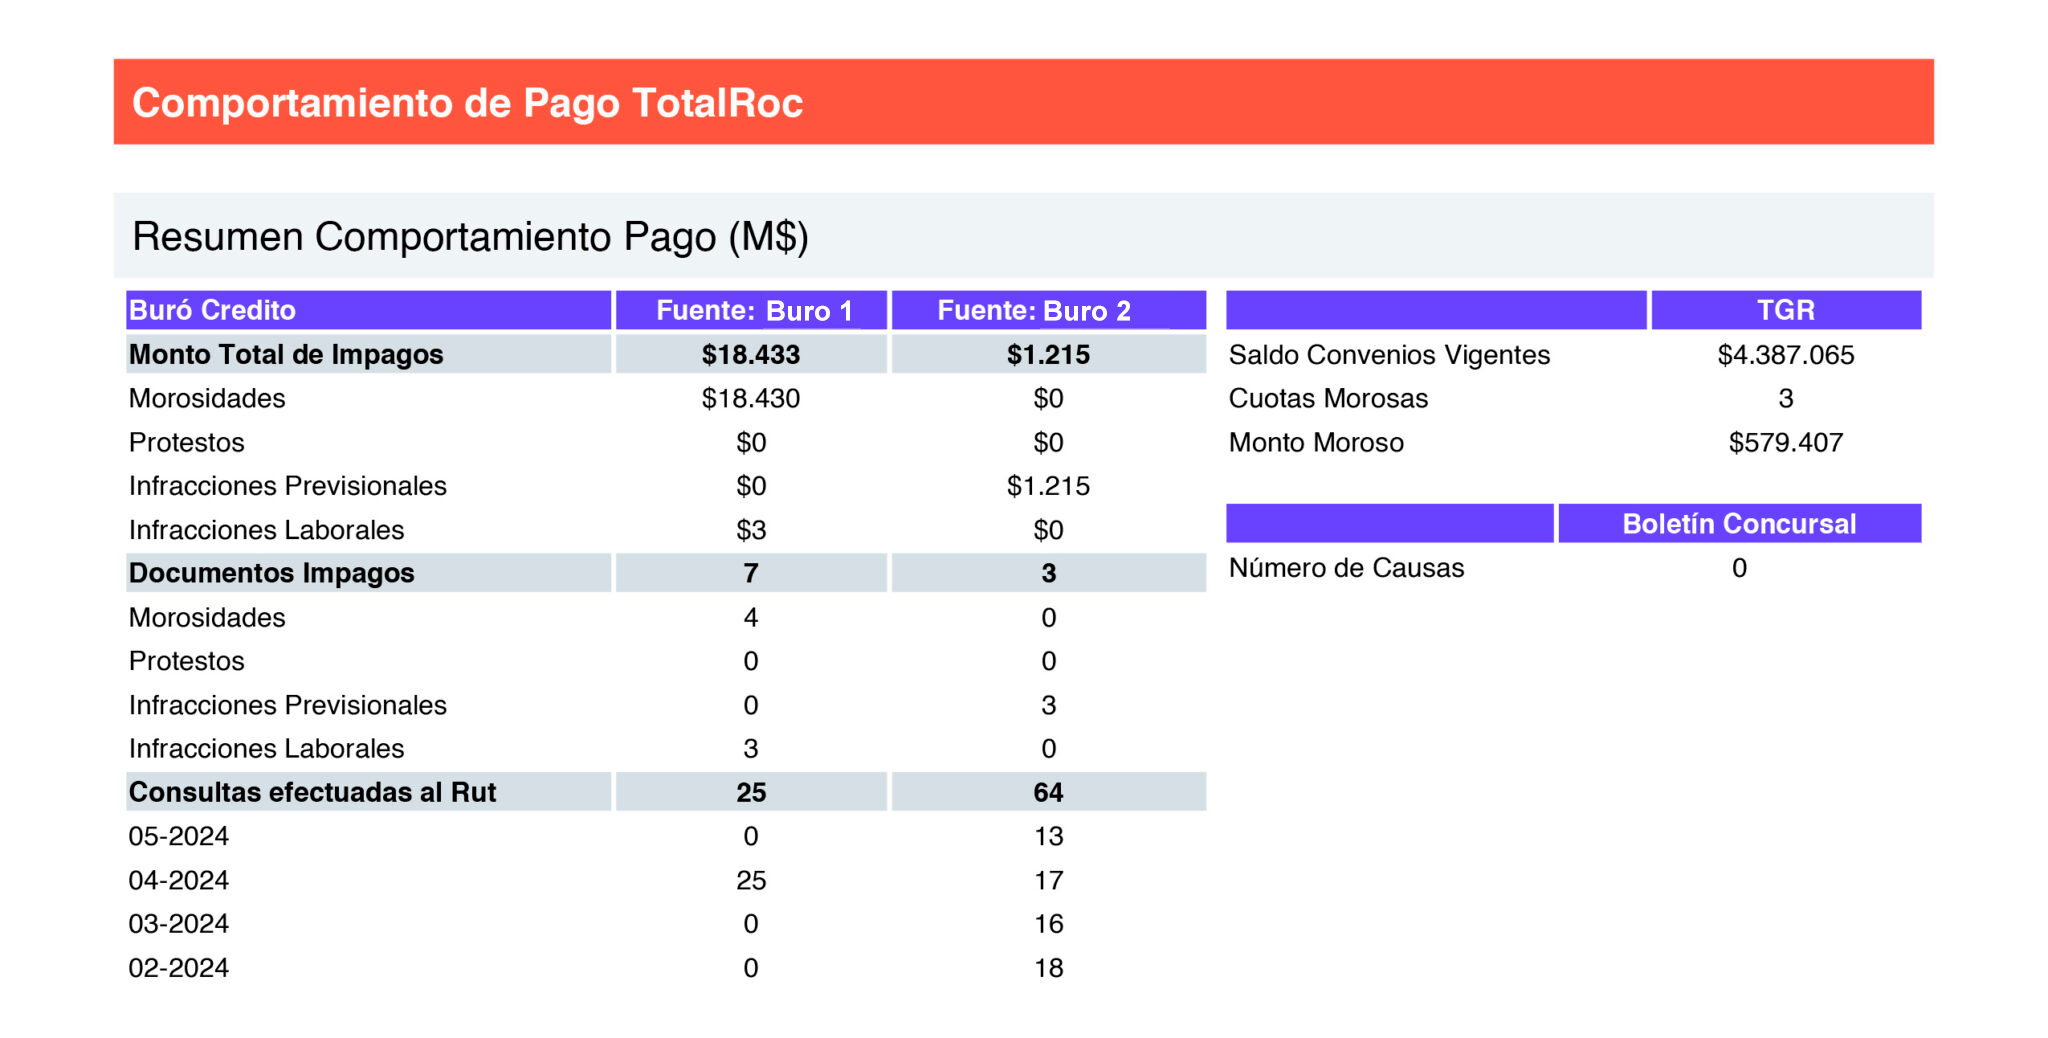Select the Número de Causas label
The image size is (2048, 1038).
pyautogui.click(x=1346, y=568)
